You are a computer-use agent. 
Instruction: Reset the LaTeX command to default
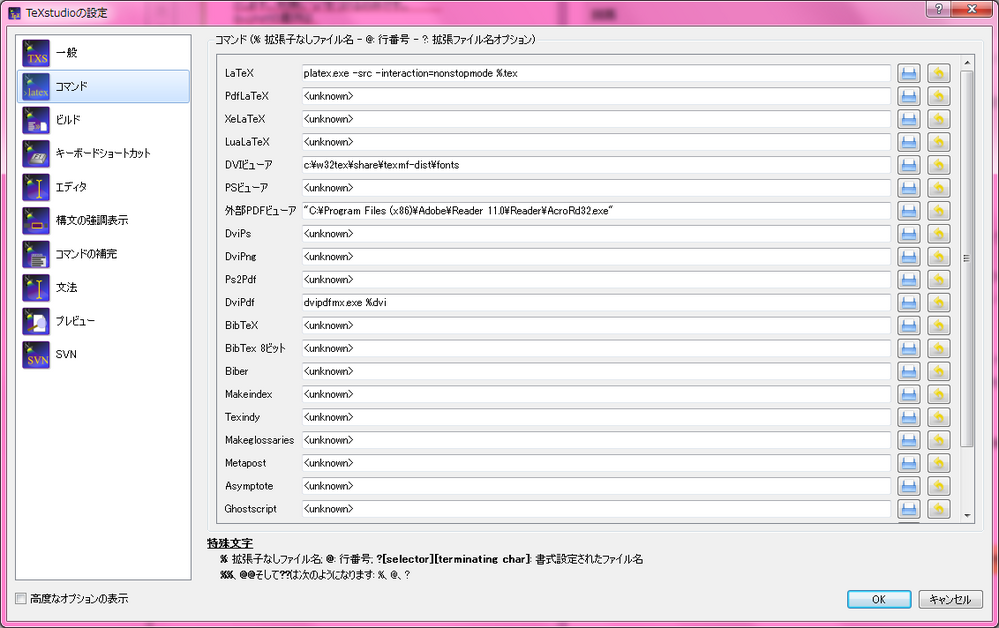[938, 73]
